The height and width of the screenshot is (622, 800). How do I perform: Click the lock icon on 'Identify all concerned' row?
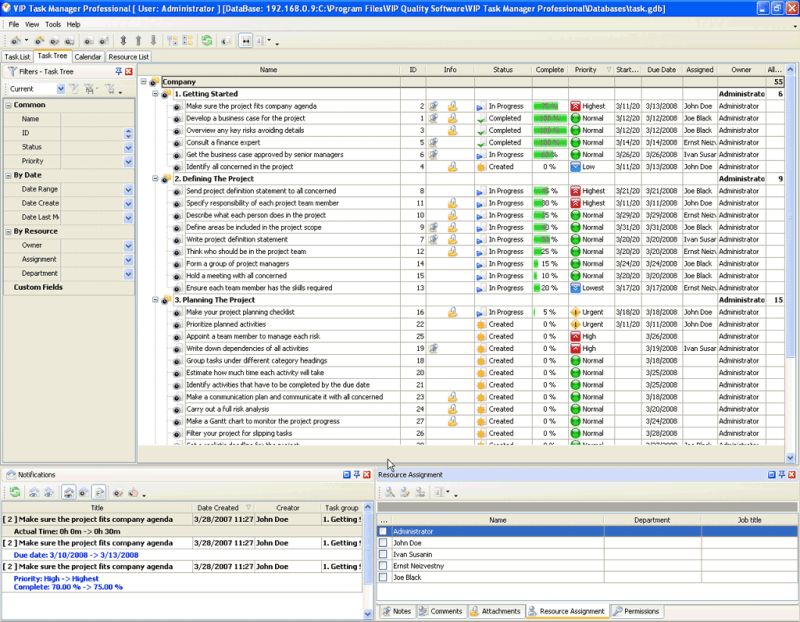452,167
